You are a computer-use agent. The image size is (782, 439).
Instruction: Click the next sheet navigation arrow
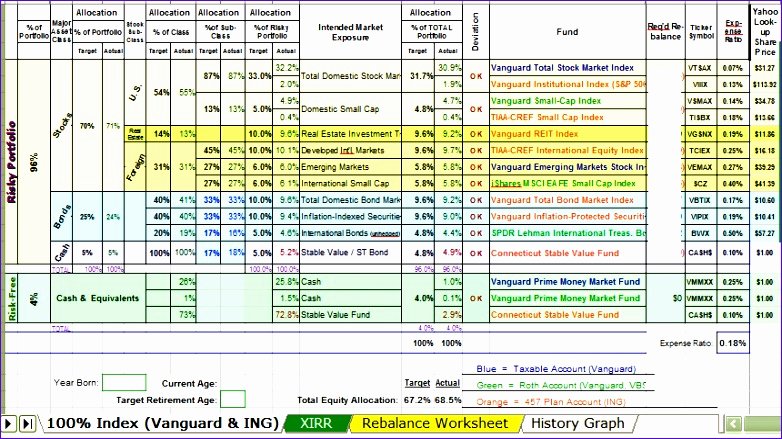8,424
